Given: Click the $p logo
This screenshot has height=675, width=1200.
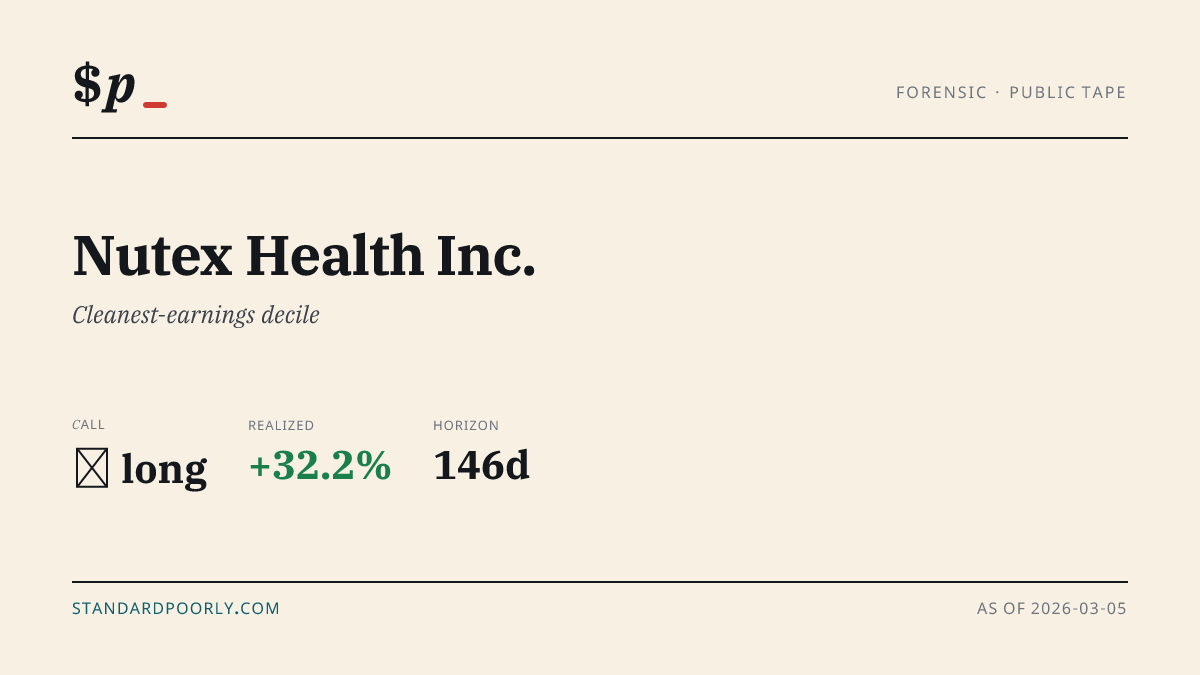Looking at the screenshot, I should coord(120,86).
